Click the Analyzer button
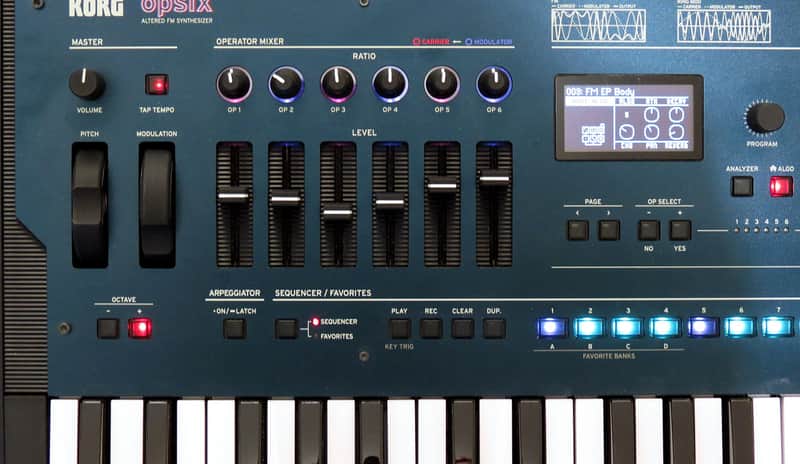This screenshot has height=464, width=800. 742,186
